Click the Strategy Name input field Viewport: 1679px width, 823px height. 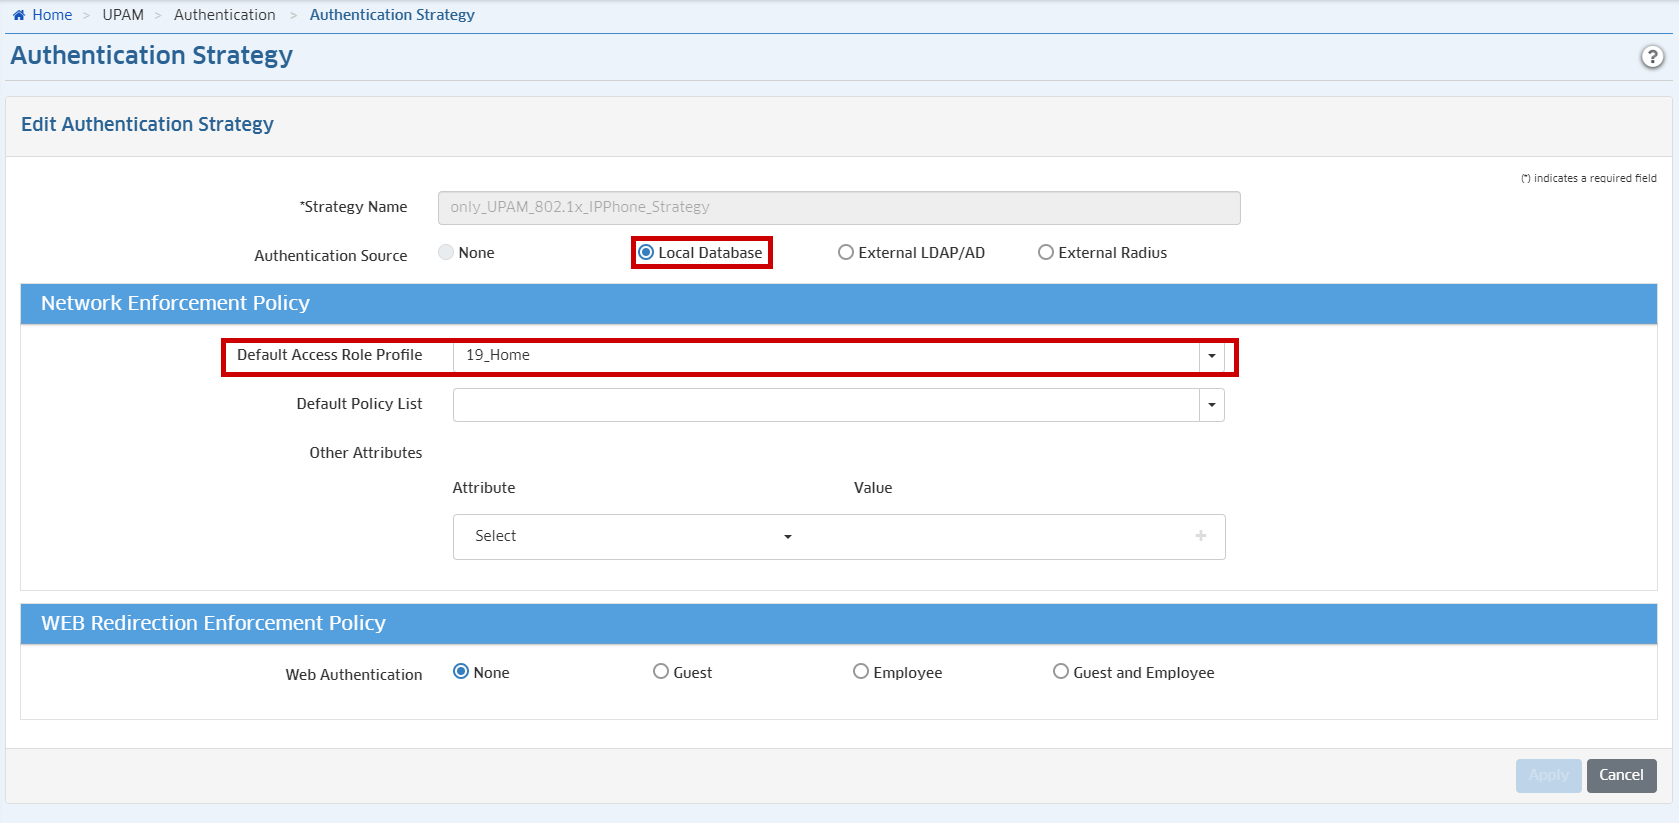838,208
